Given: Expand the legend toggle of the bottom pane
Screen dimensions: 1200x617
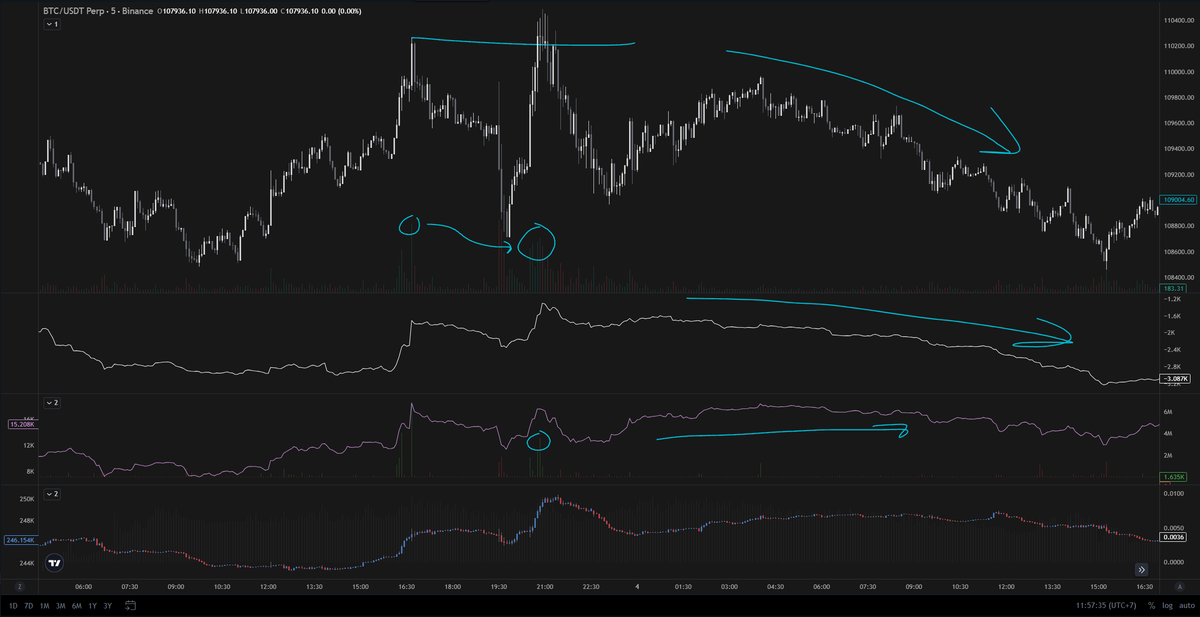Looking at the screenshot, I should pos(52,494).
